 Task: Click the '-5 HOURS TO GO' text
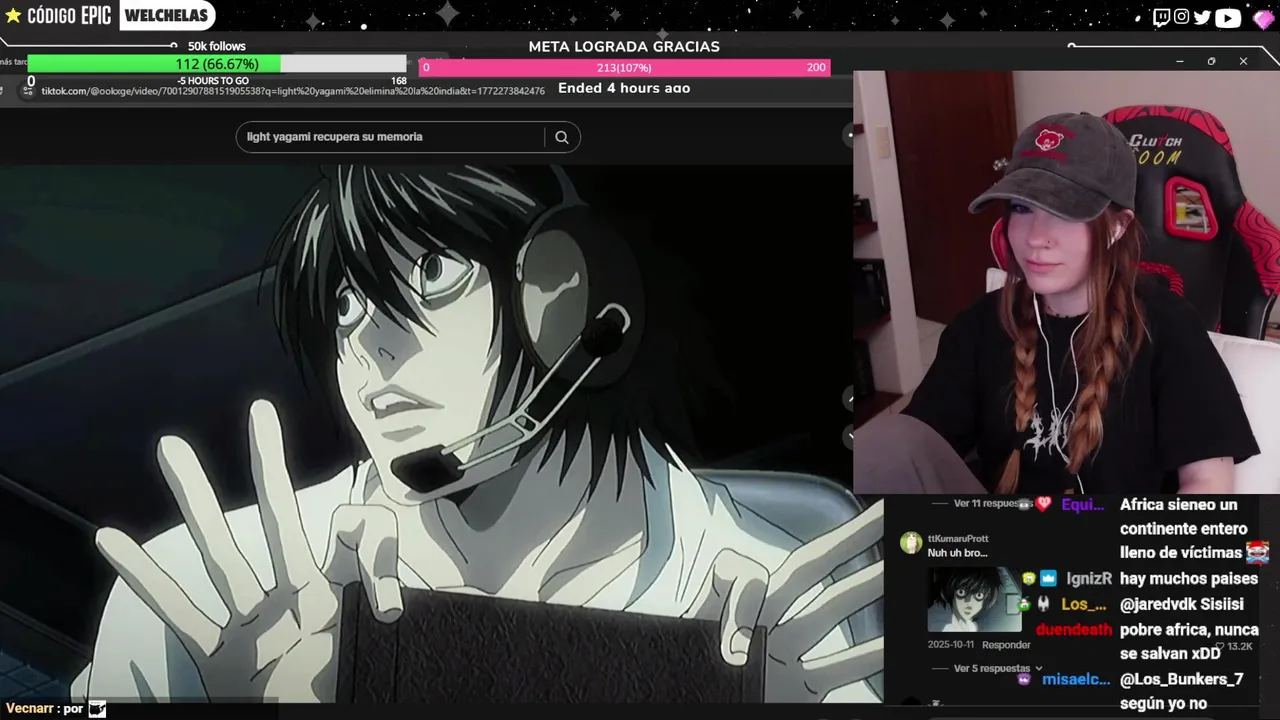tap(213, 81)
